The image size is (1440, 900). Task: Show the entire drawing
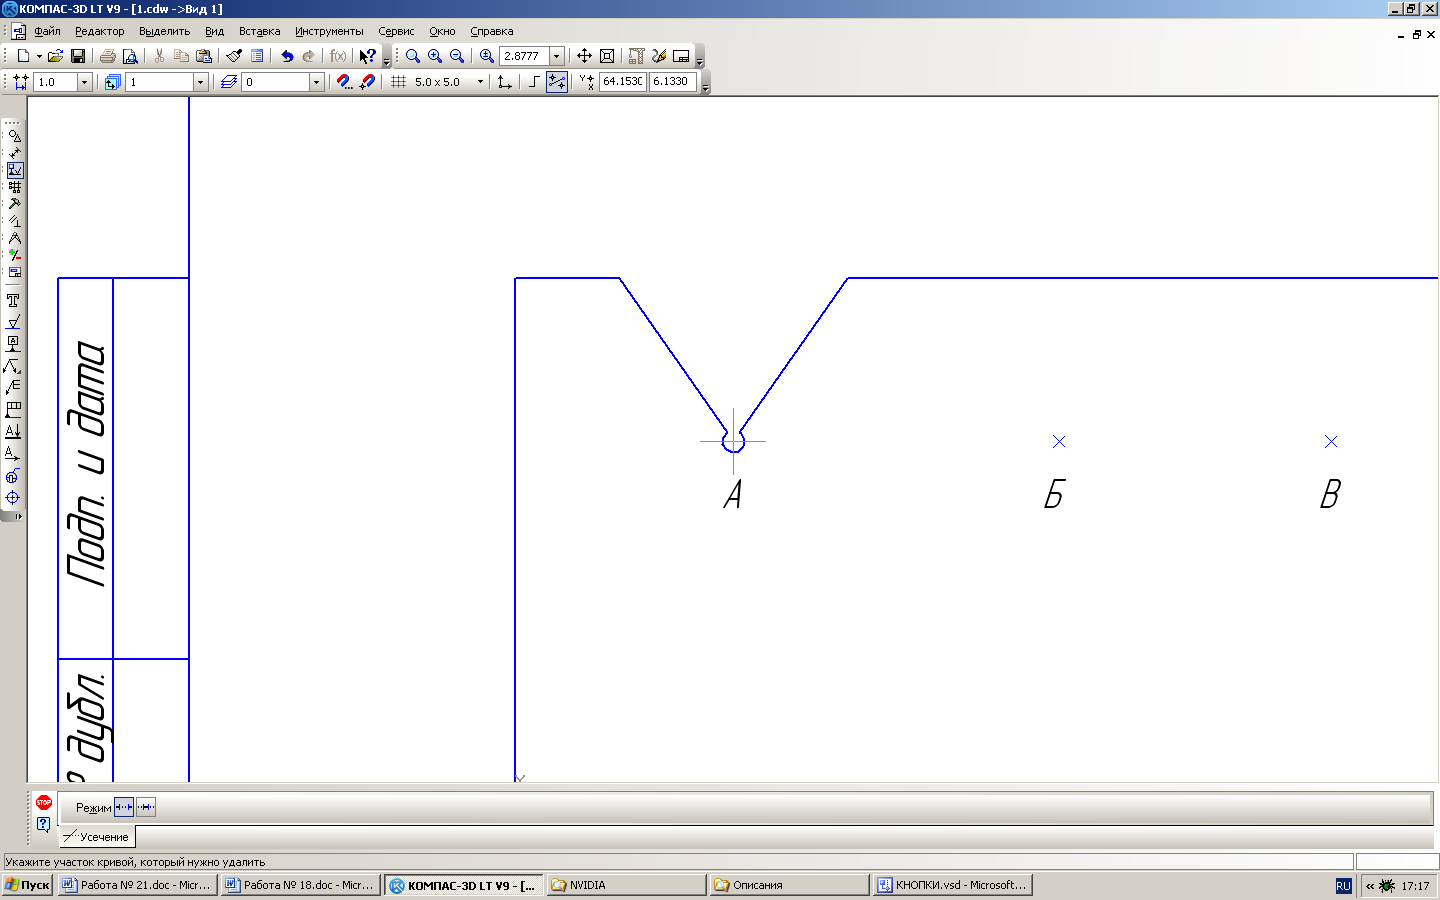pyautogui.click(x=607, y=56)
